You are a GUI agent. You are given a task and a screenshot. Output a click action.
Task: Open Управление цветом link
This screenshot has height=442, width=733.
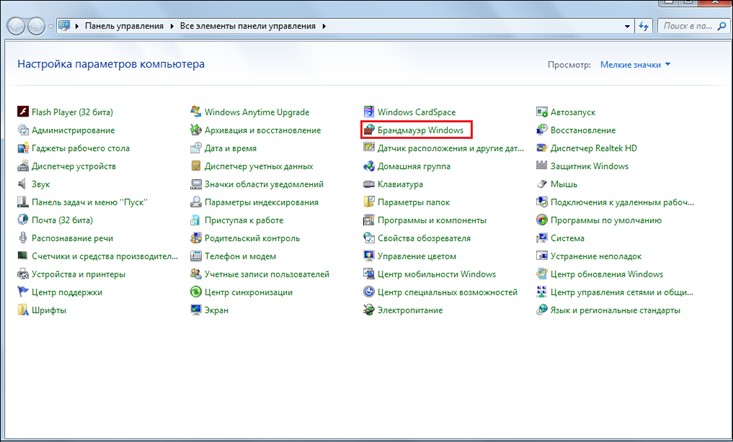(417, 256)
